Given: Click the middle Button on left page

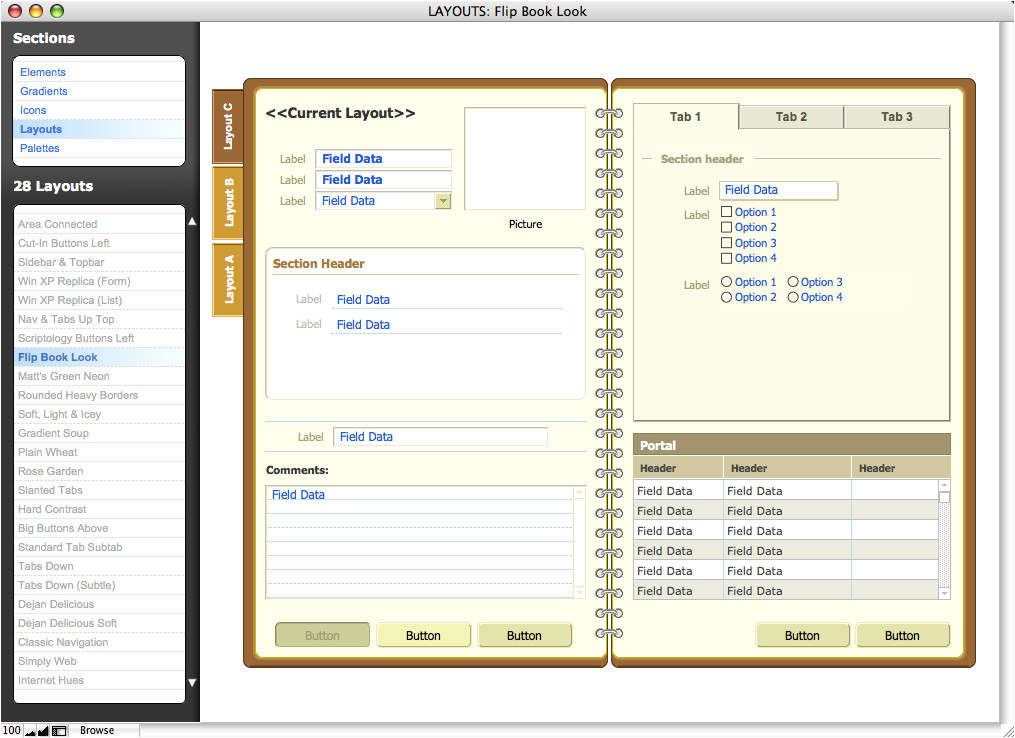Looking at the screenshot, I should [x=423, y=635].
